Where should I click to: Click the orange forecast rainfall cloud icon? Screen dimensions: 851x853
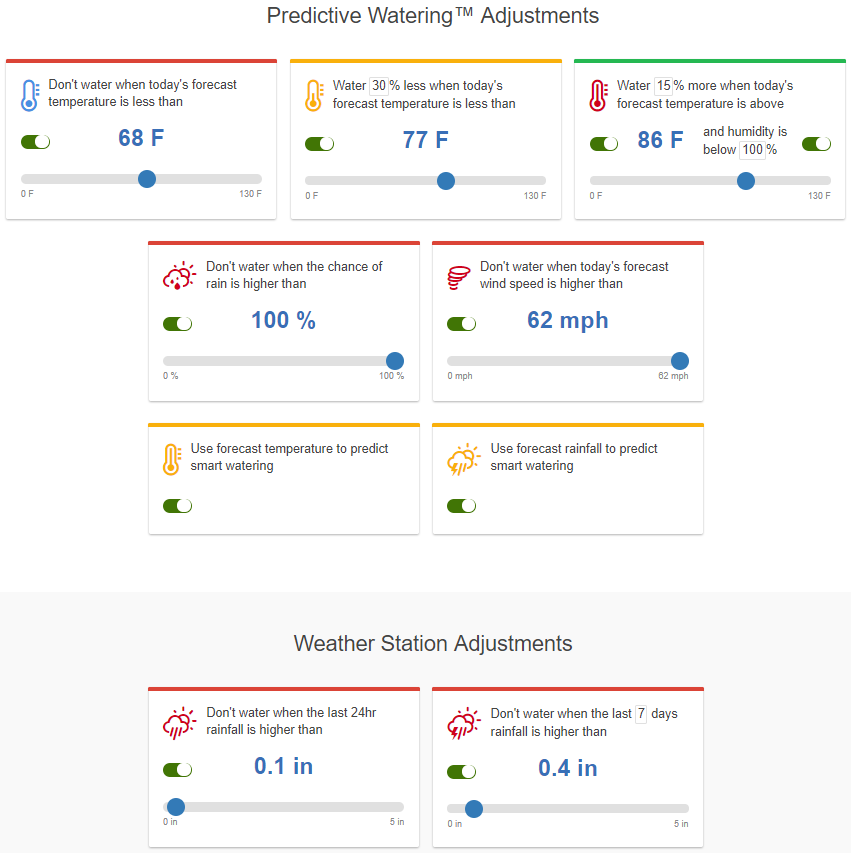[464, 459]
